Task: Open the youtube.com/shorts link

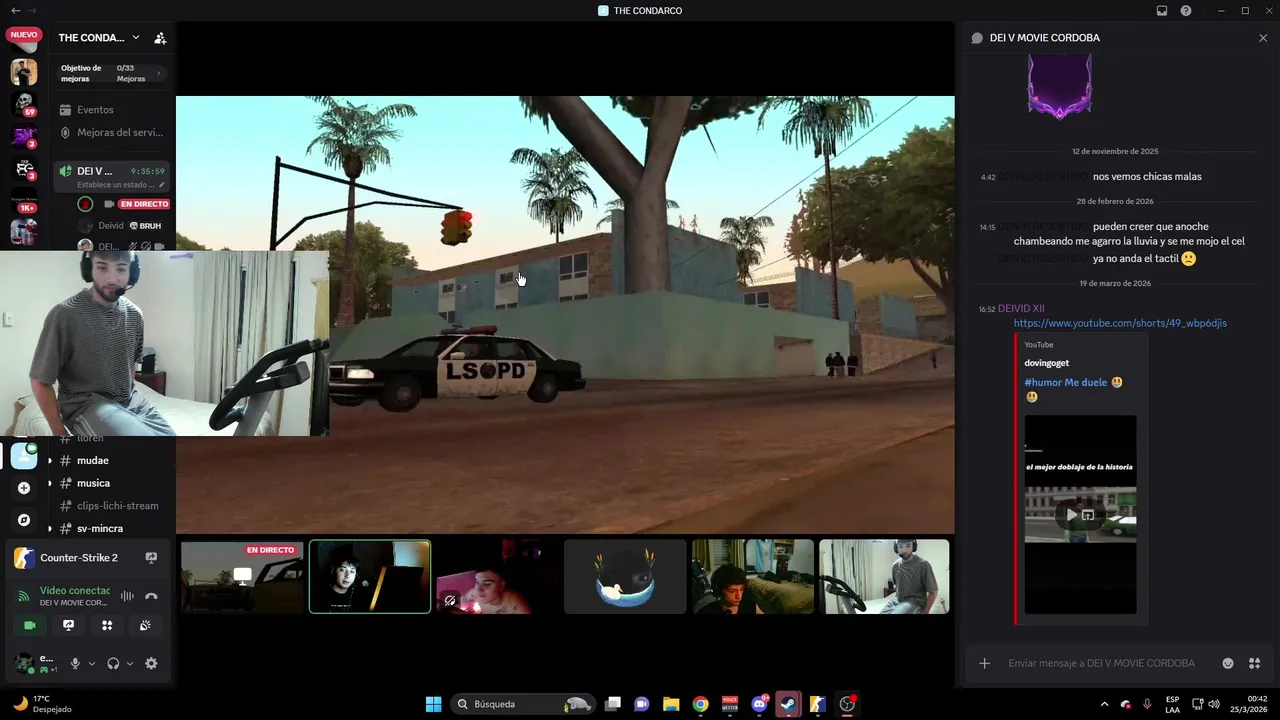Action: pyautogui.click(x=1120, y=323)
